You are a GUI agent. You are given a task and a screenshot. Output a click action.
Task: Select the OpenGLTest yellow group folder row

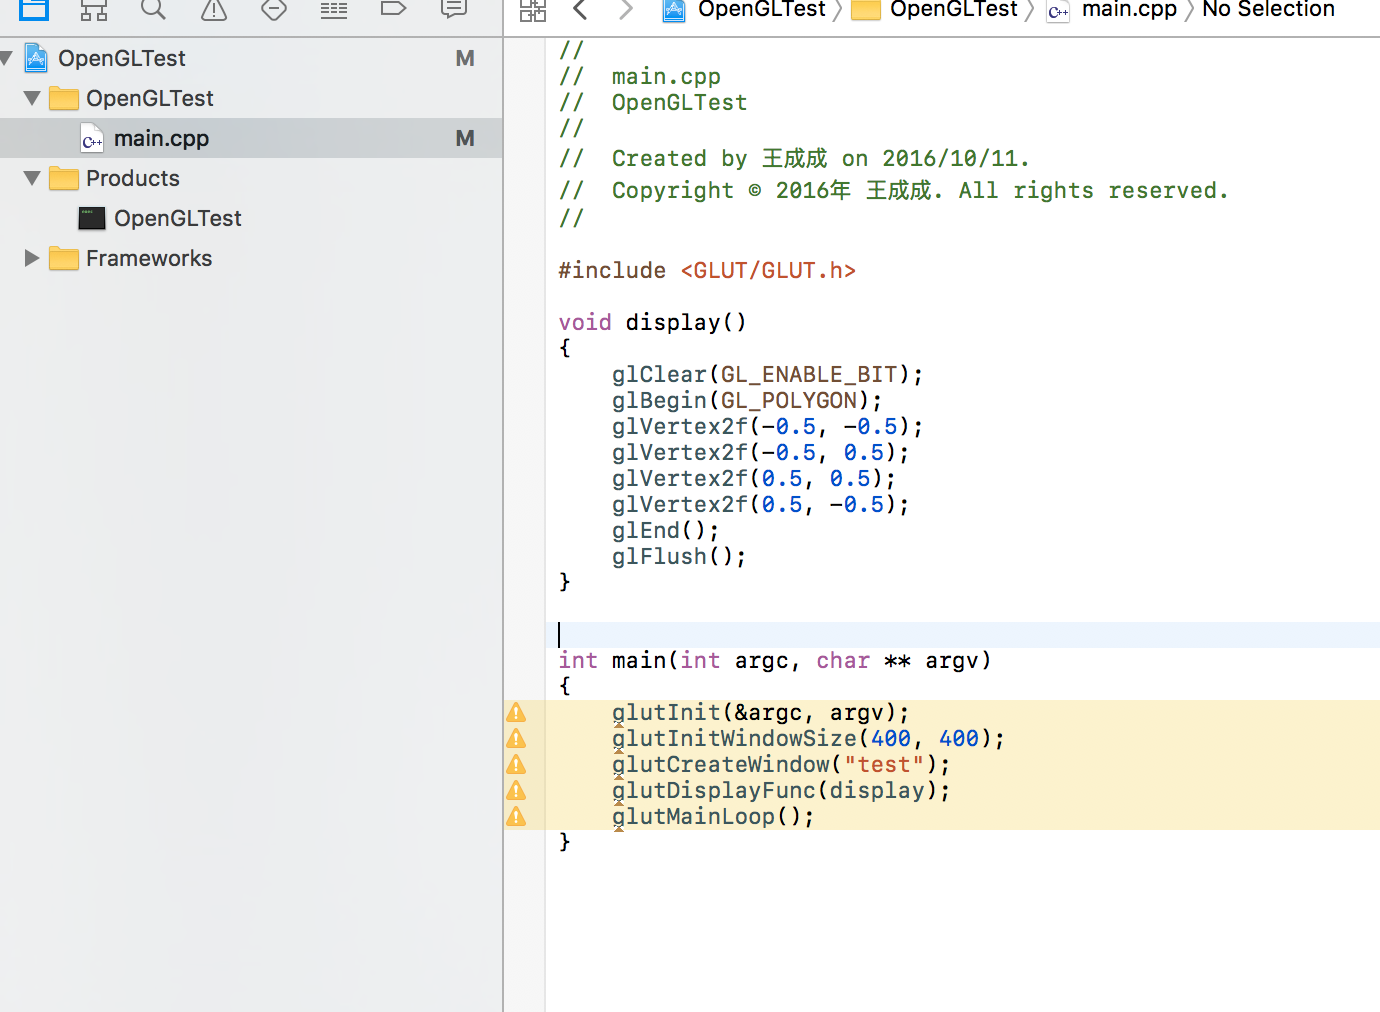point(251,98)
